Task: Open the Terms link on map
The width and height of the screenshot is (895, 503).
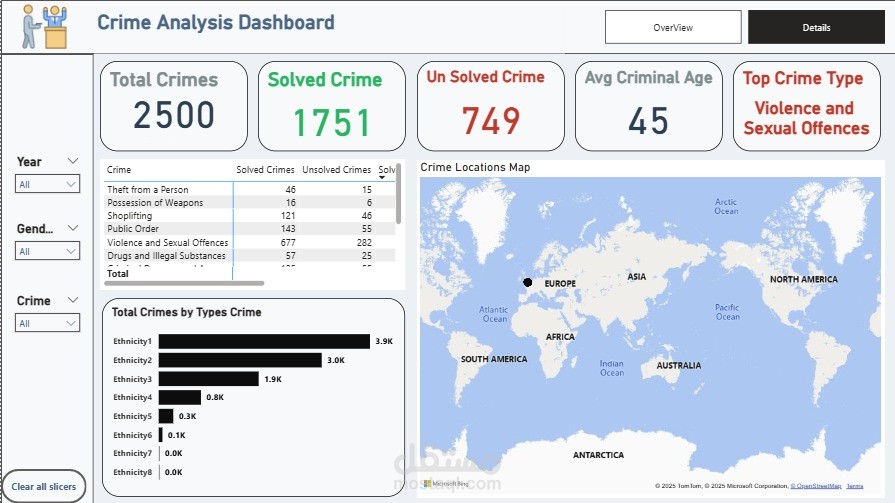Action: pyautogui.click(x=854, y=486)
